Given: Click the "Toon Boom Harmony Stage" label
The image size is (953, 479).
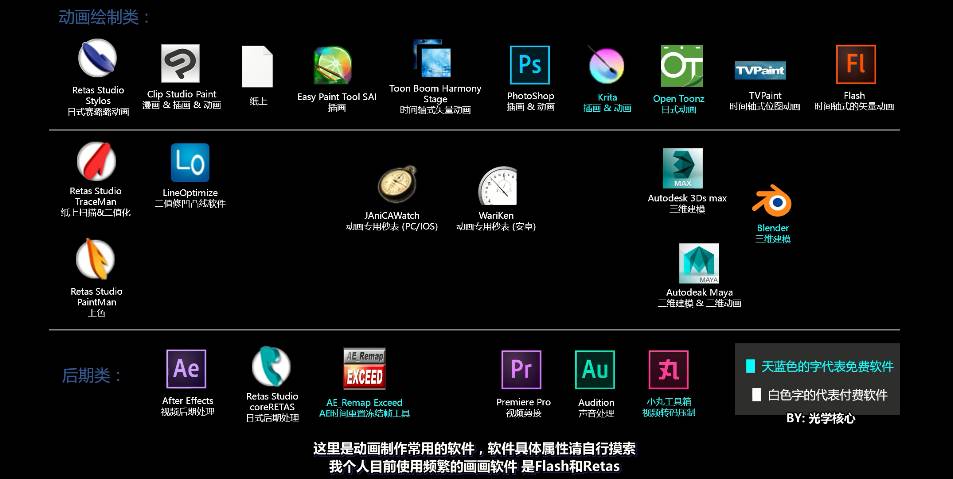Looking at the screenshot, I should [x=435, y=94].
